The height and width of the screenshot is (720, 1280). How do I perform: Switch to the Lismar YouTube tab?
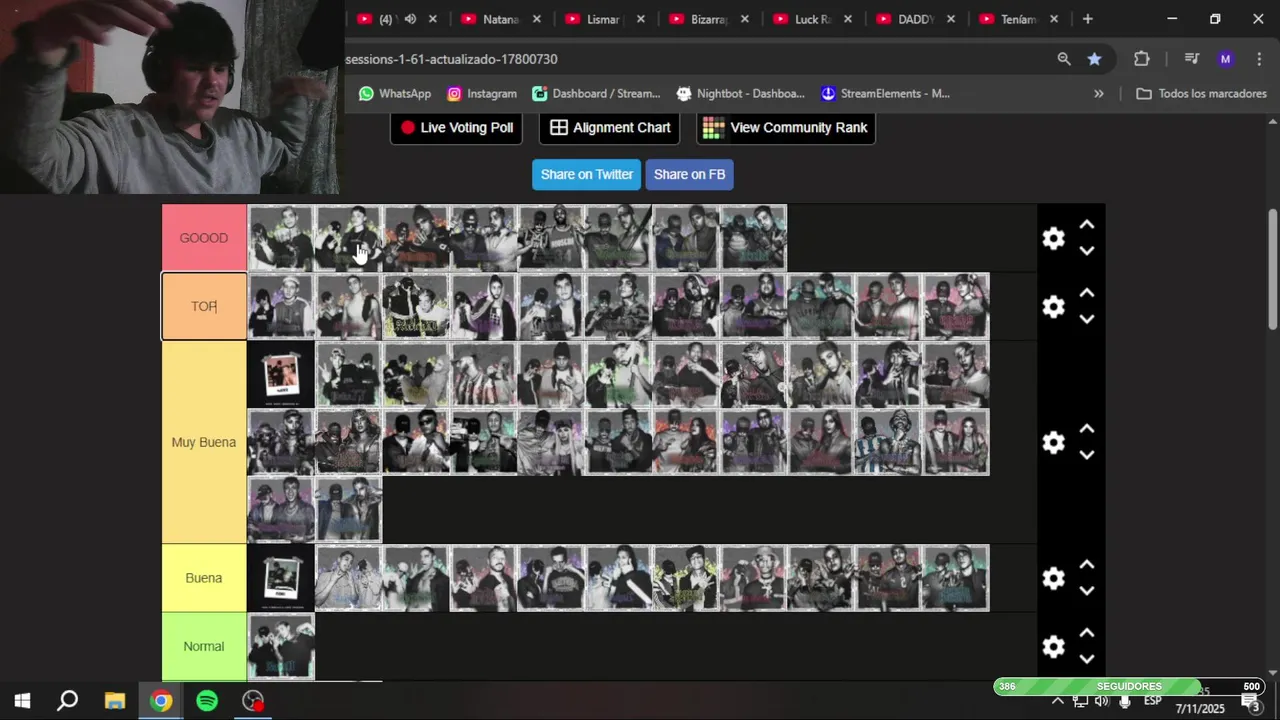coord(603,19)
